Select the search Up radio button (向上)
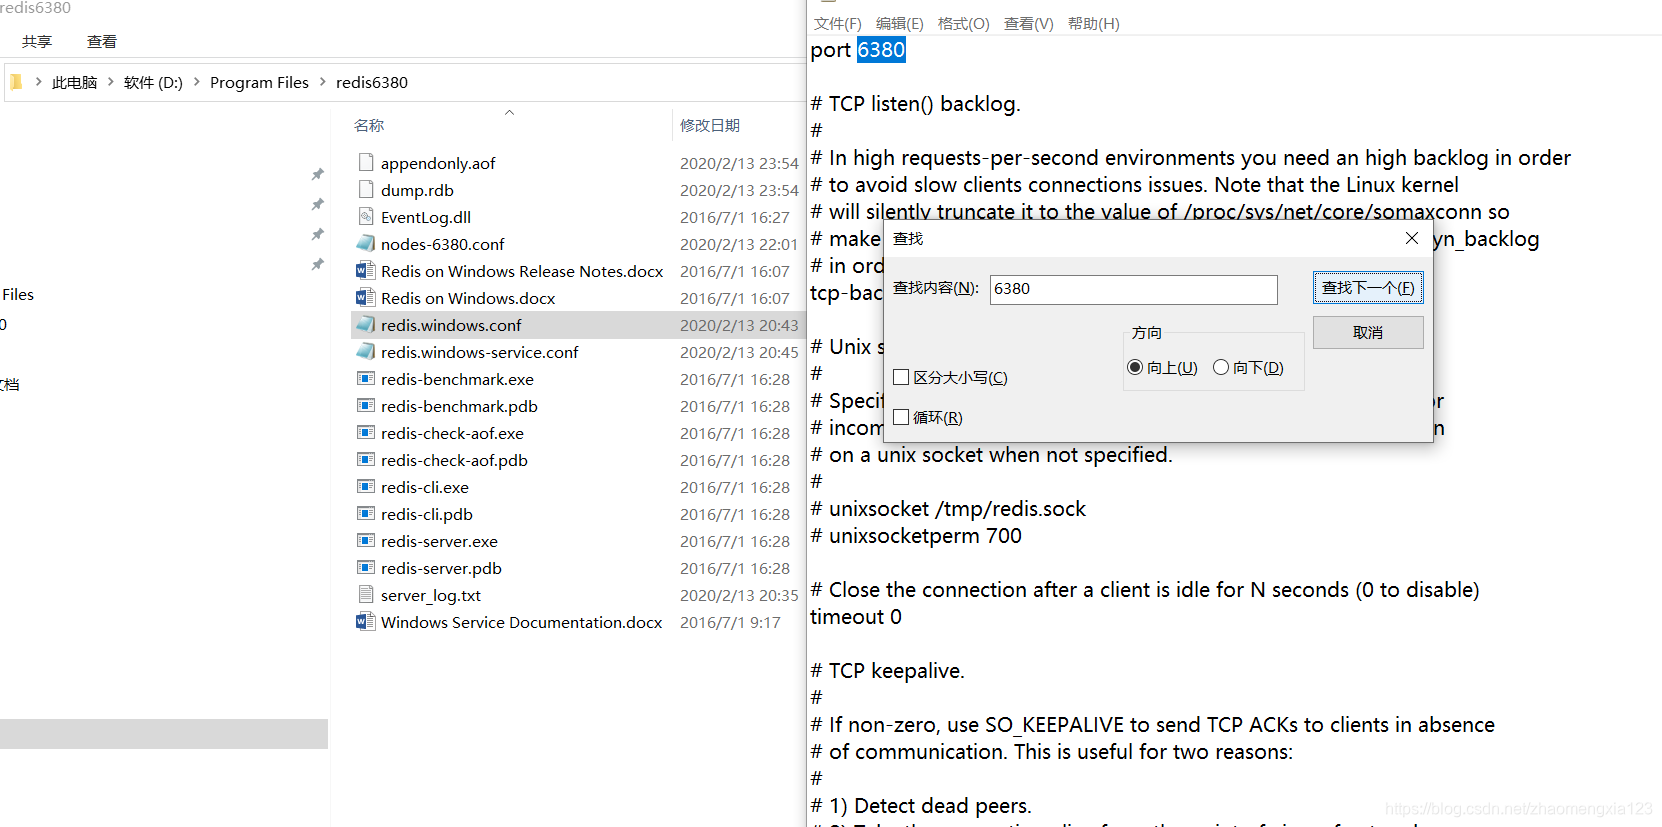The image size is (1662, 827). pyautogui.click(x=1135, y=367)
